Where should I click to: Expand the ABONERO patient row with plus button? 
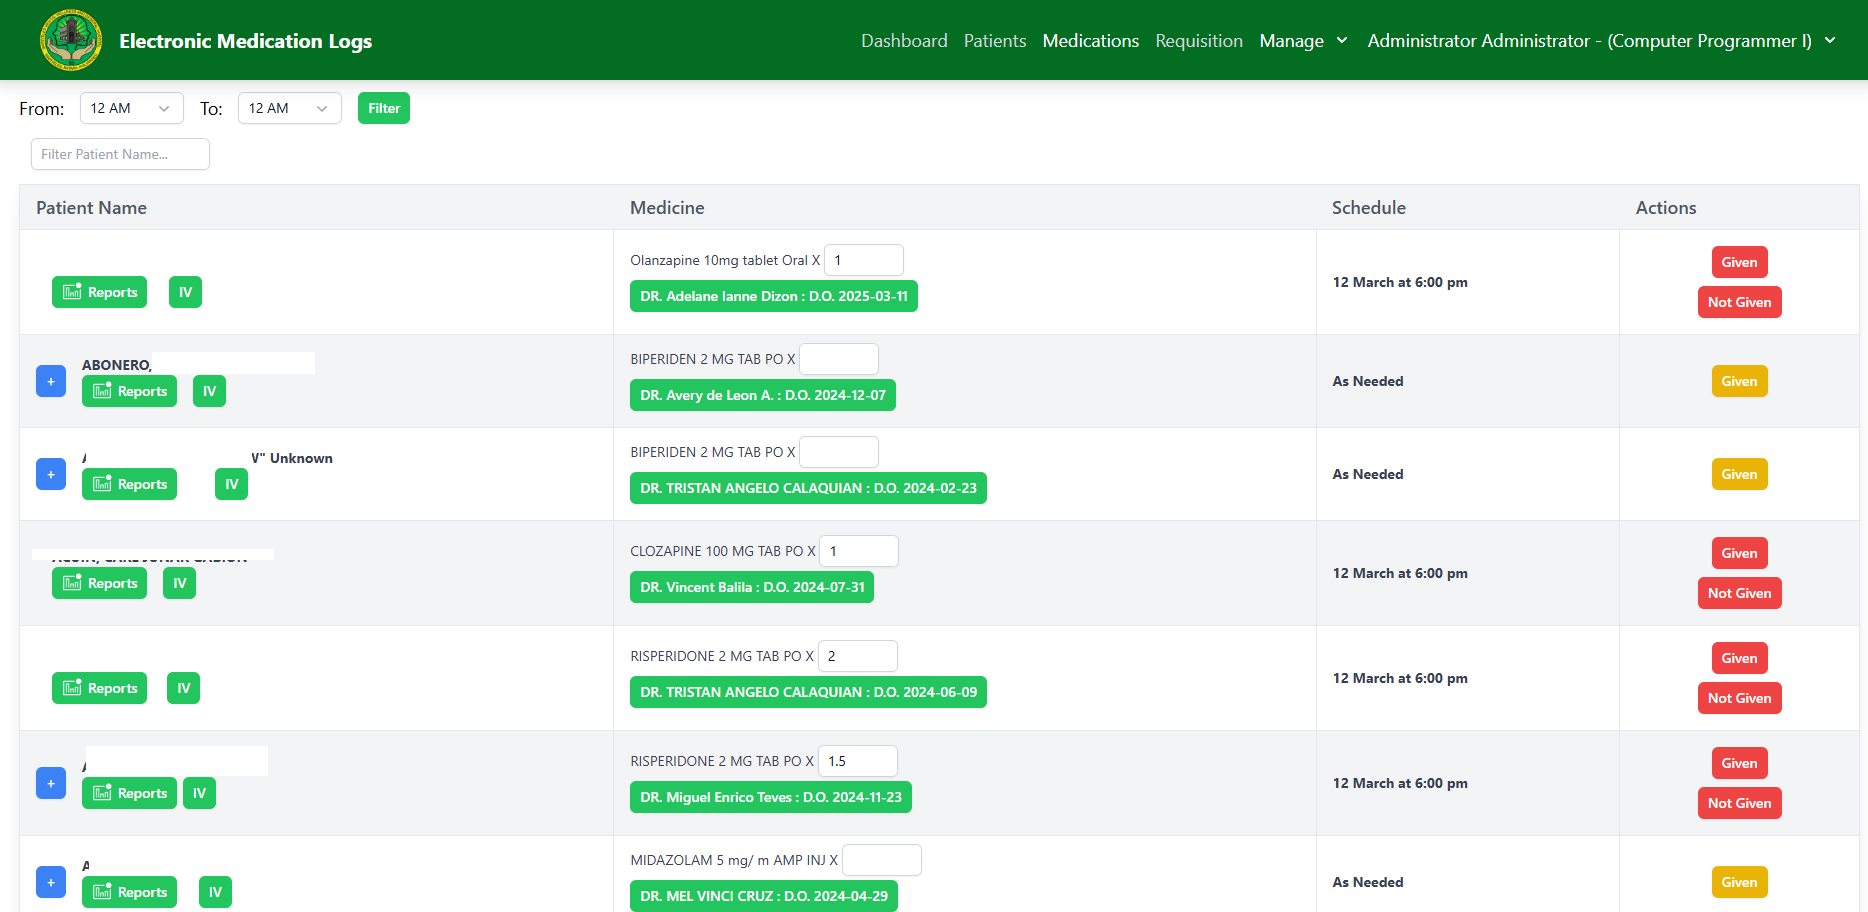pyautogui.click(x=51, y=381)
